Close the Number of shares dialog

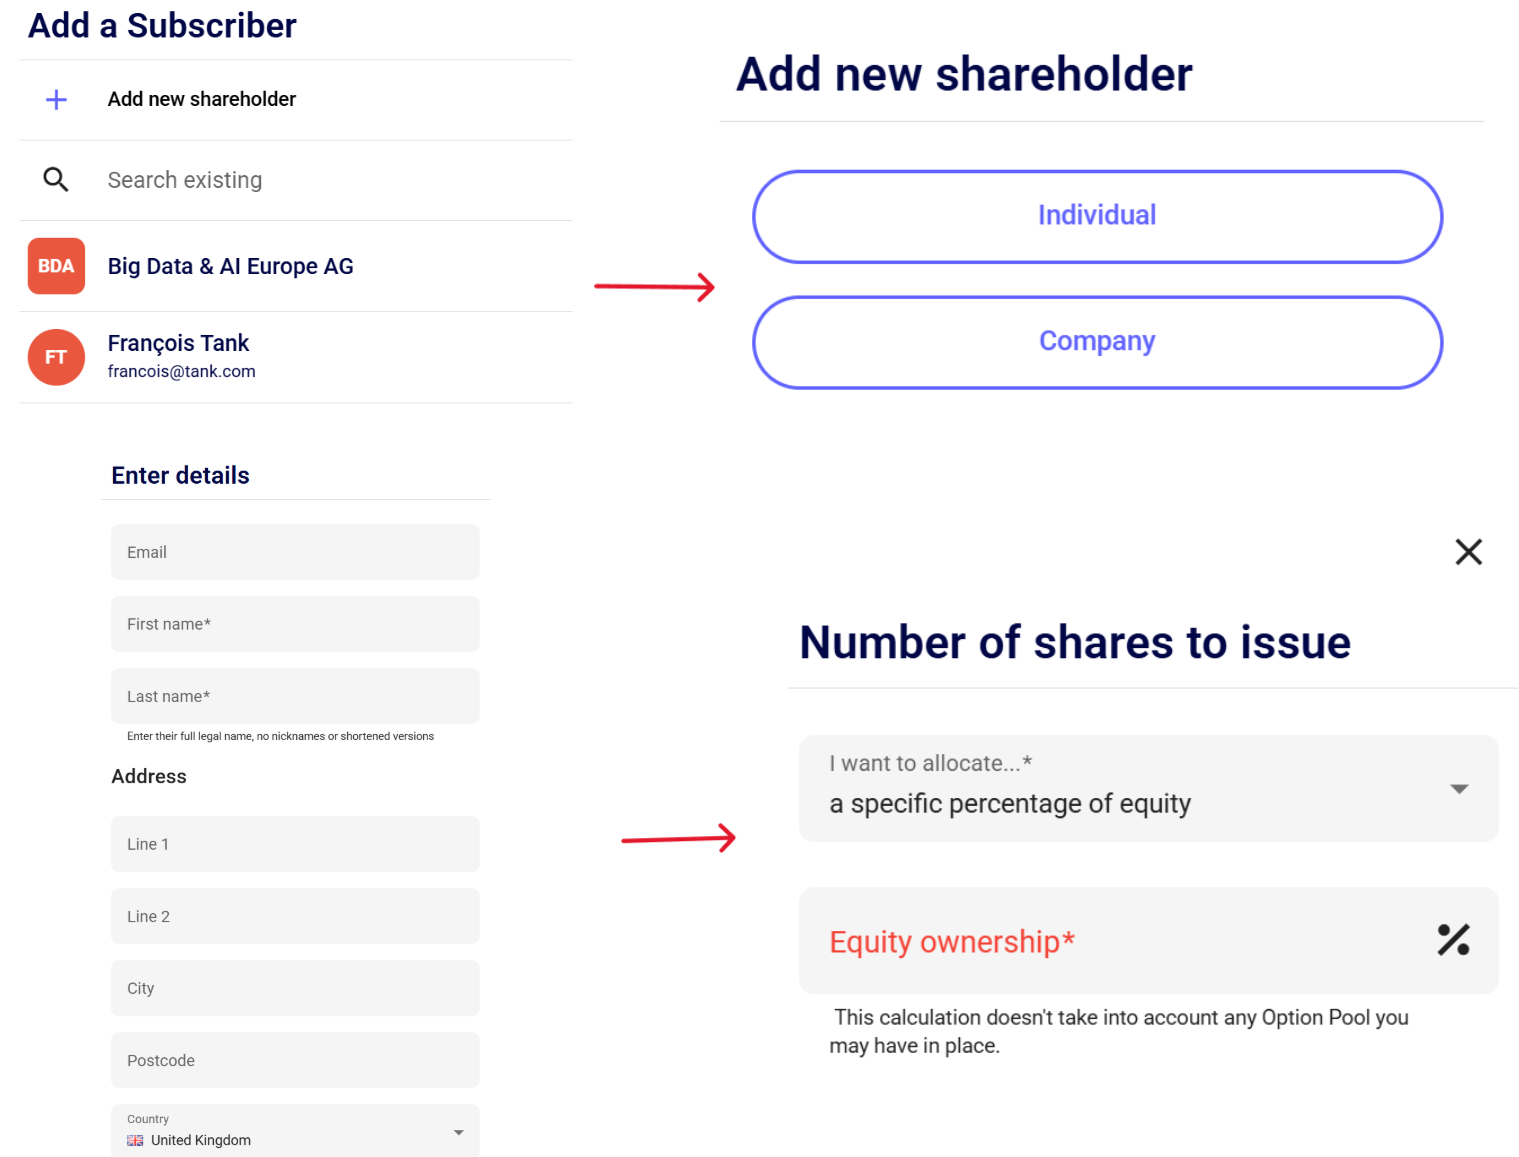click(1468, 552)
